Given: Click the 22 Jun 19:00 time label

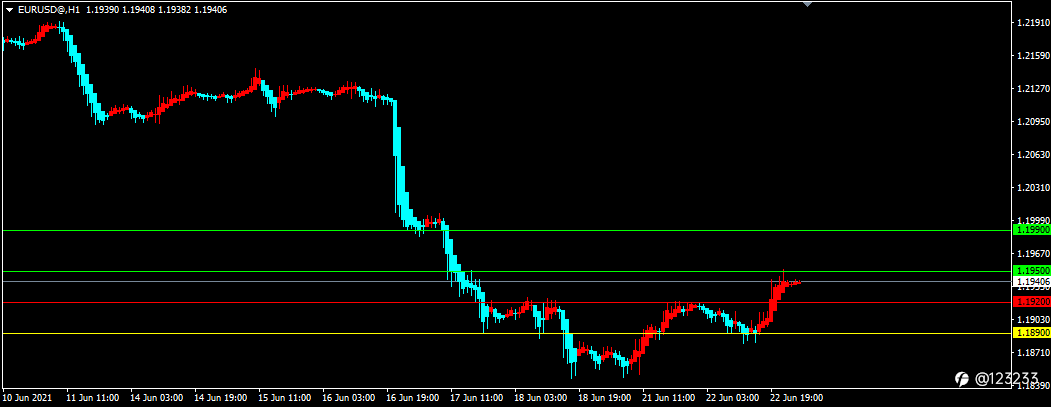Looking at the screenshot, I should 796,398.
